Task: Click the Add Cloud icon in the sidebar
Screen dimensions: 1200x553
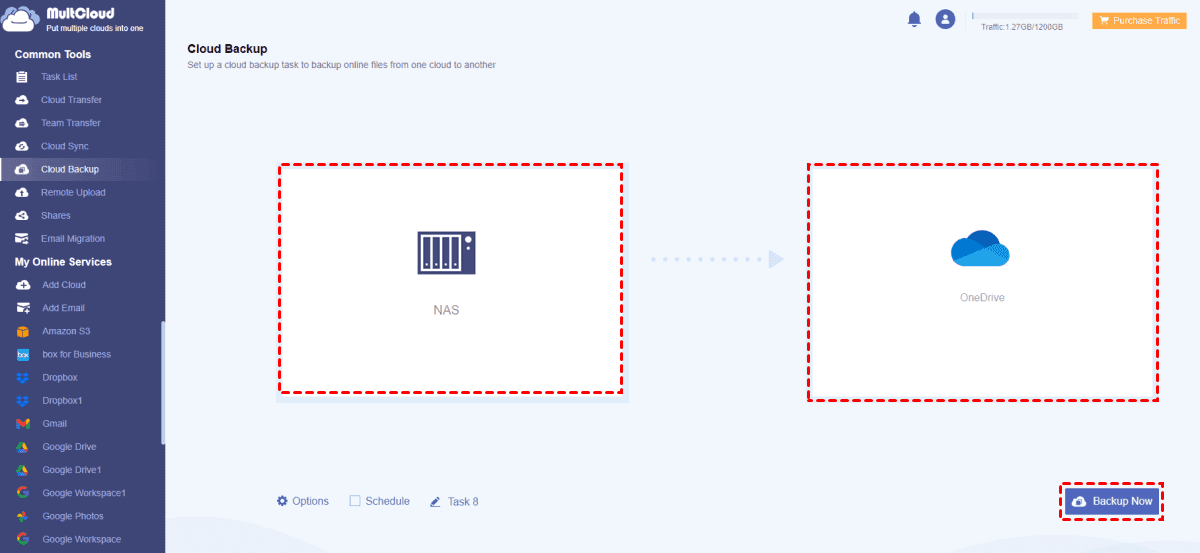Action: coord(23,285)
